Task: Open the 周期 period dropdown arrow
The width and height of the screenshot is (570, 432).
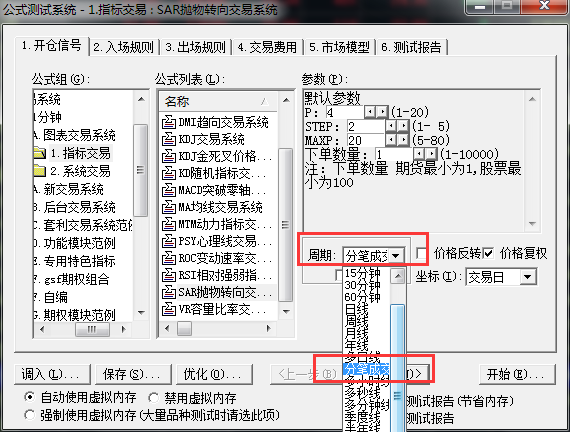Action: (396, 256)
